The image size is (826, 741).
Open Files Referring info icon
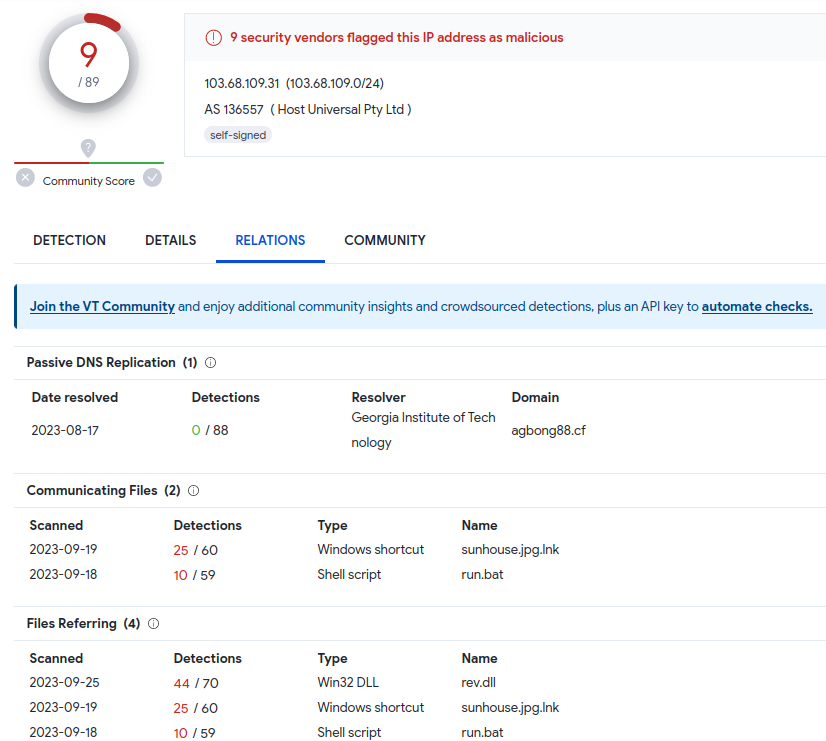coord(153,624)
